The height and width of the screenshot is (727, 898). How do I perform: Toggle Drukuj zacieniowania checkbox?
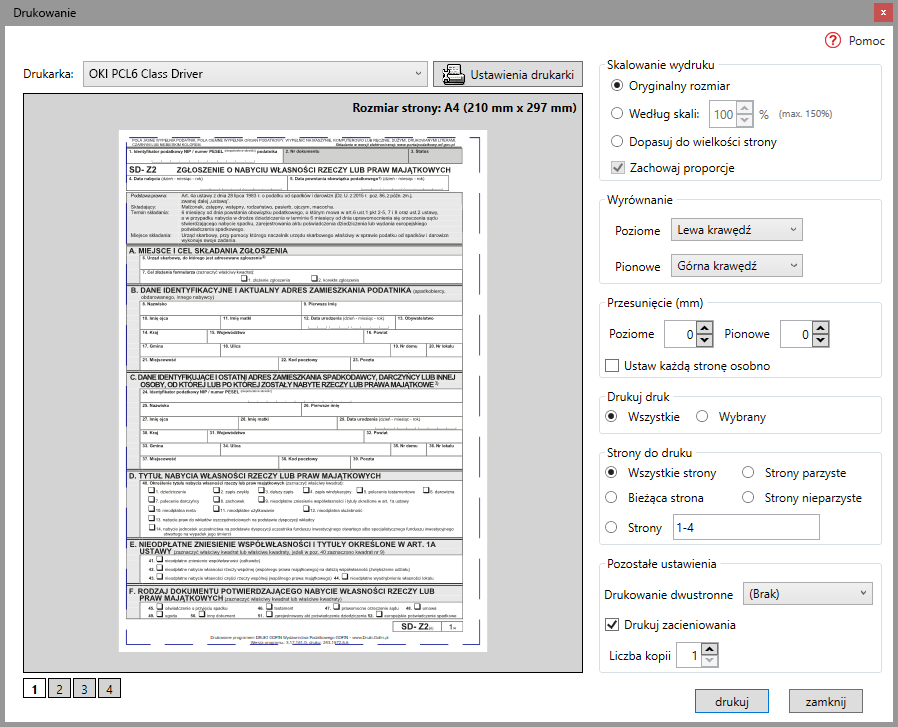tap(612, 624)
